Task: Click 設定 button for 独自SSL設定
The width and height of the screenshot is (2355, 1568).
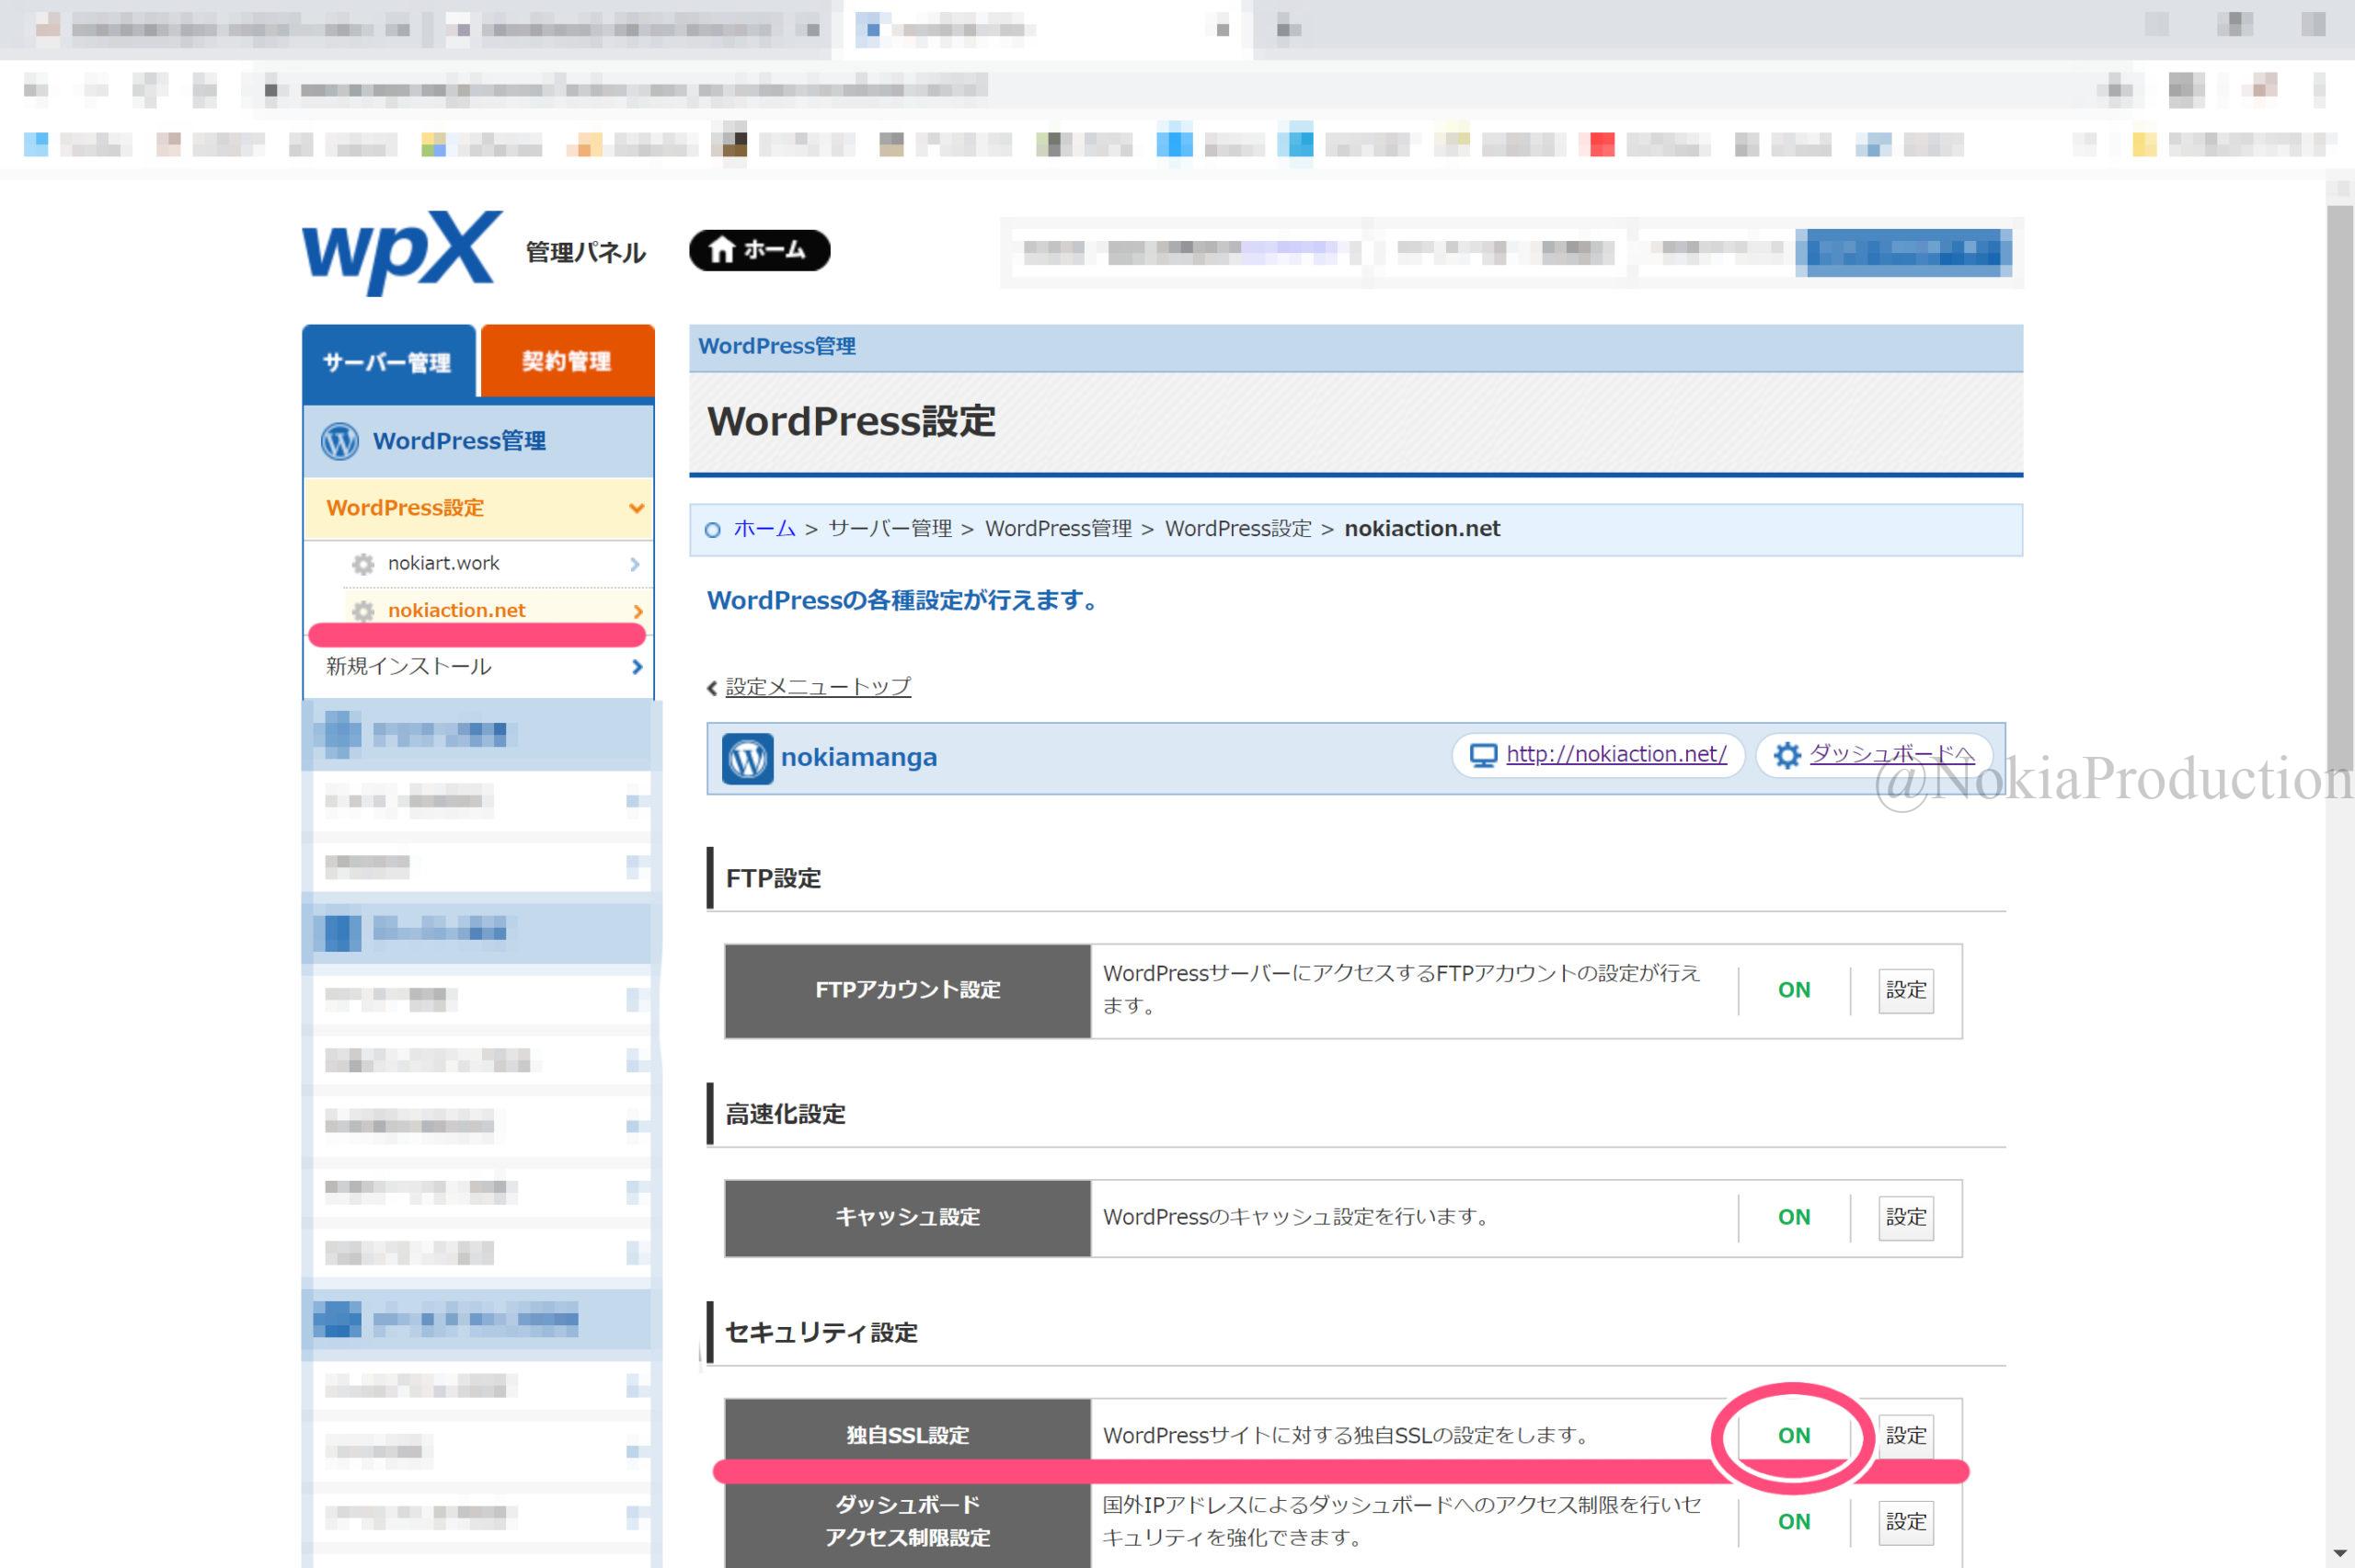Action: point(1906,1436)
